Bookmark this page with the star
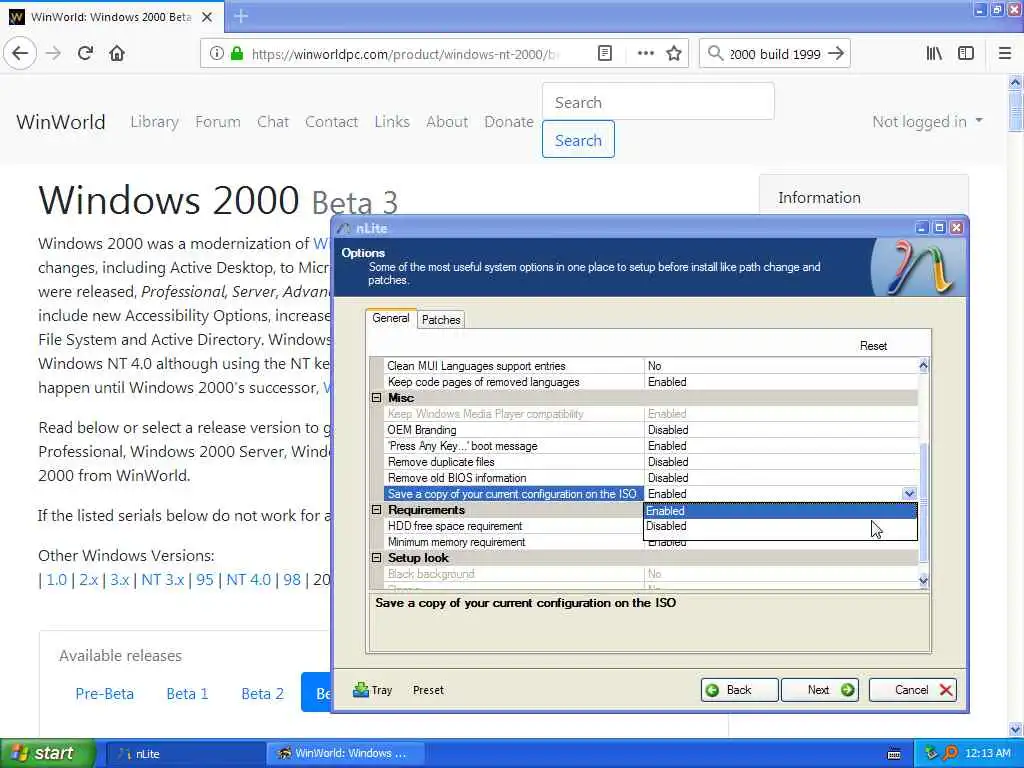1024x768 pixels. 674,54
